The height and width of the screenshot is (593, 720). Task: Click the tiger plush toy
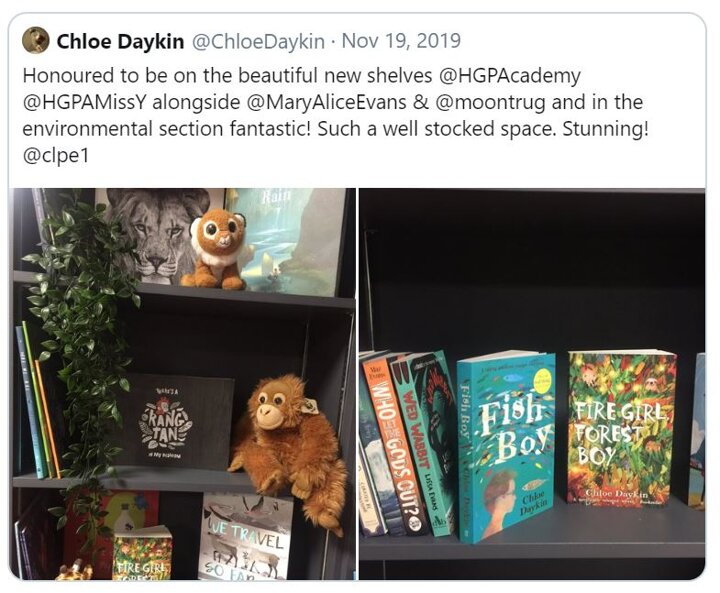(x=217, y=248)
